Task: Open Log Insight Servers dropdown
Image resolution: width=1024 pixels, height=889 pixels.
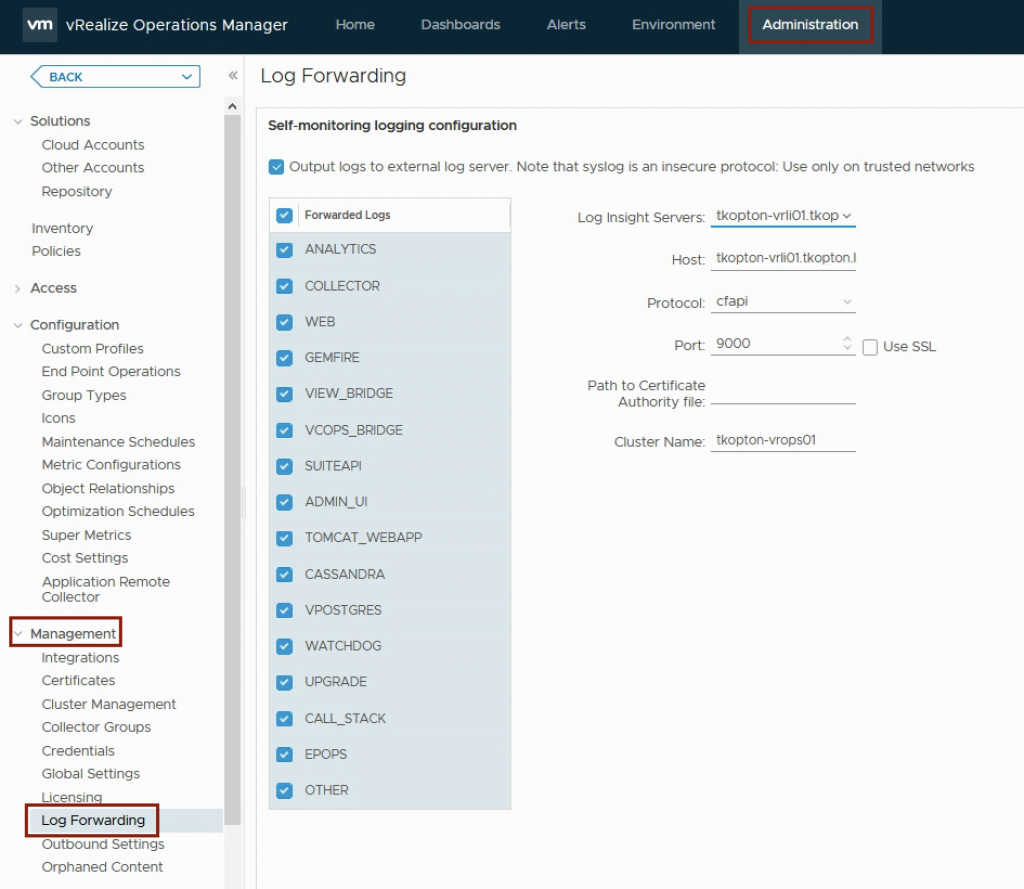Action: click(783, 216)
